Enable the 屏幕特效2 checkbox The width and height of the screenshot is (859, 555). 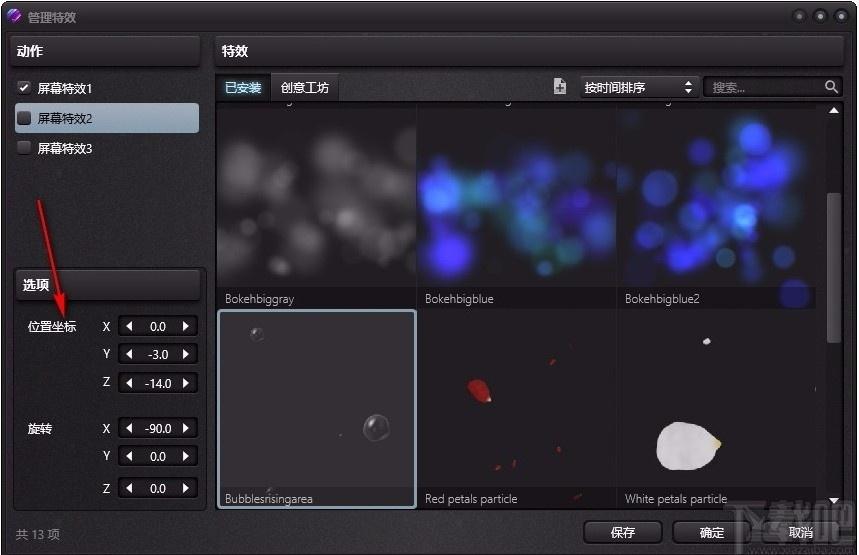pos(24,118)
